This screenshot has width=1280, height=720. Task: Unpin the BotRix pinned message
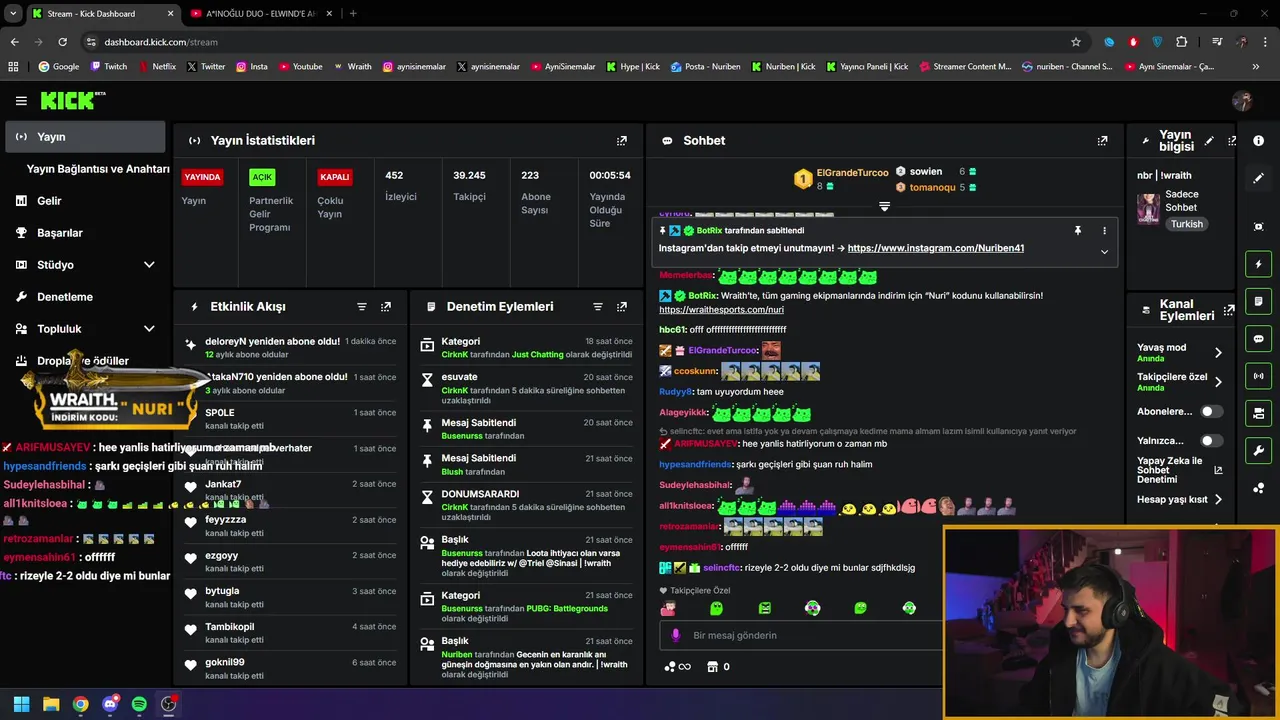[x=1077, y=231]
